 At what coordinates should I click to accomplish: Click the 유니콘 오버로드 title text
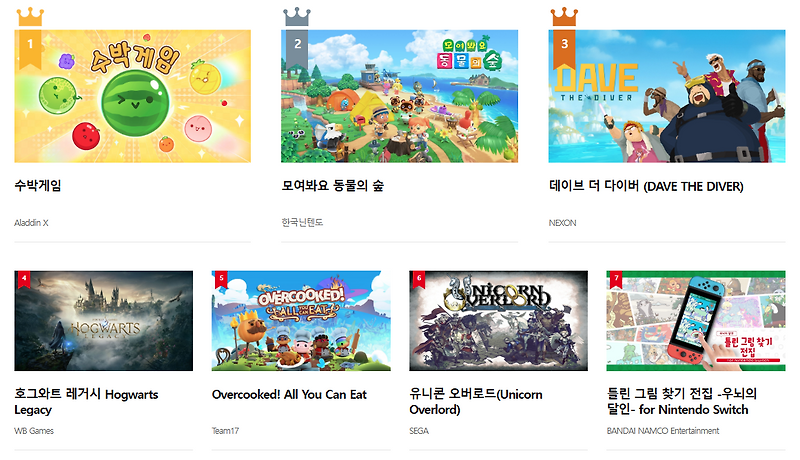click(476, 402)
